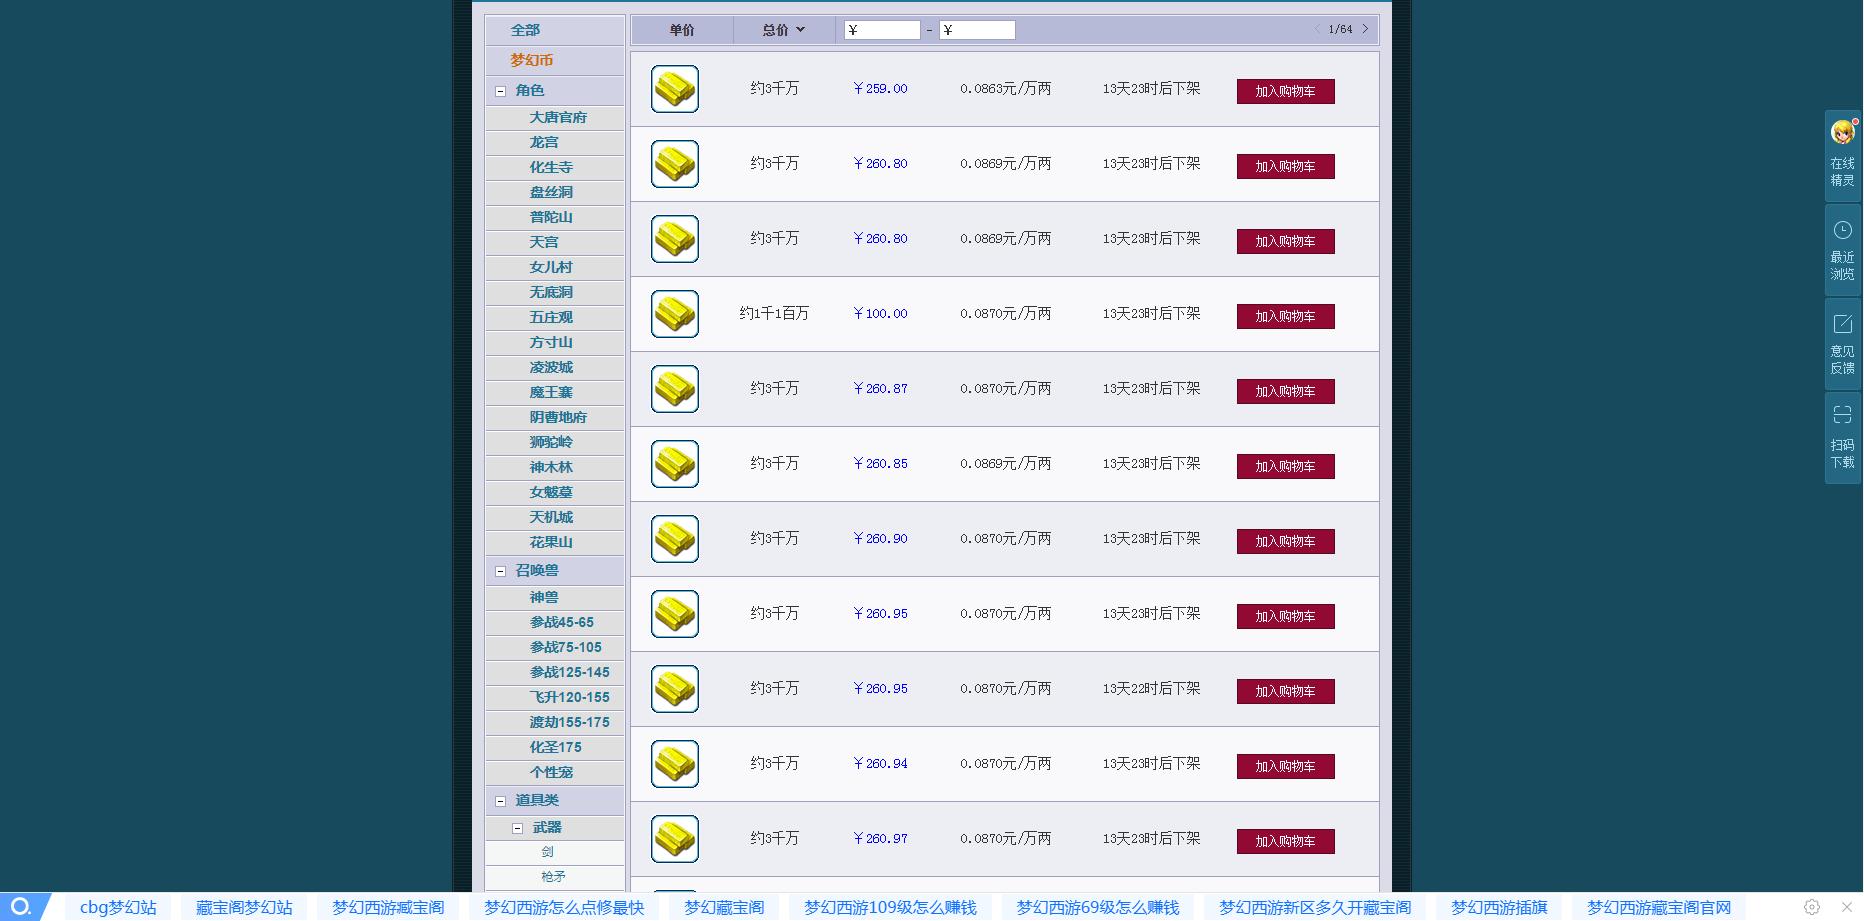The width and height of the screenshot is (1864, 921).
Task: Click the gold bar icon priced ￥259.00
Action: coord(674,89)
